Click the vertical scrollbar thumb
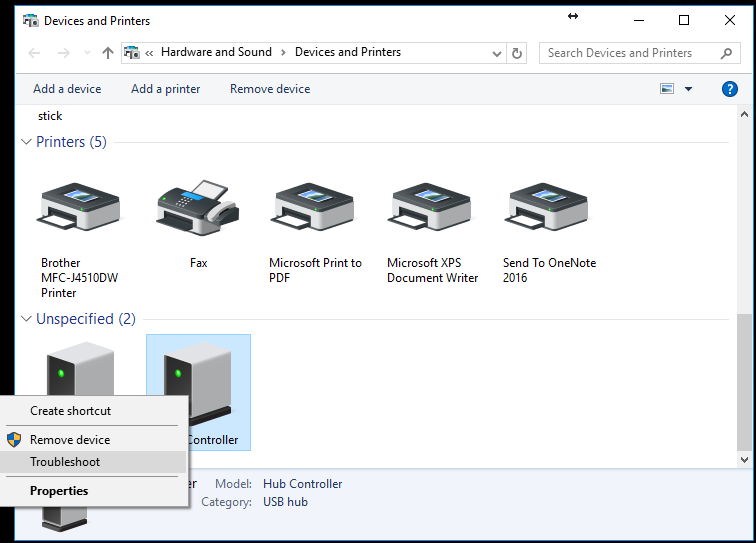Viewport: 756px width, 543px height. point(744,382)
